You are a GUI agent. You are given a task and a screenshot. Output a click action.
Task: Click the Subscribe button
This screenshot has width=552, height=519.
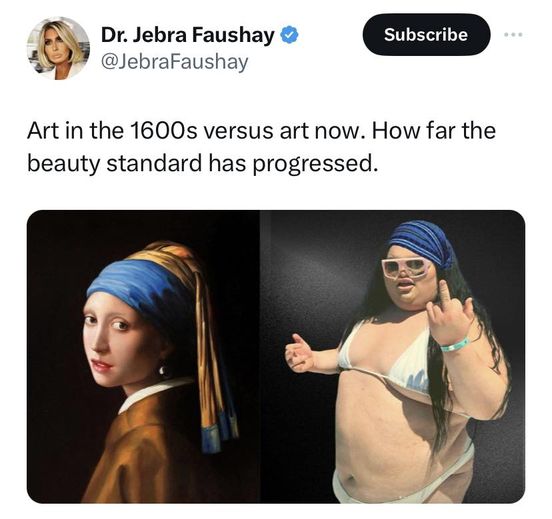pos(426,35)
